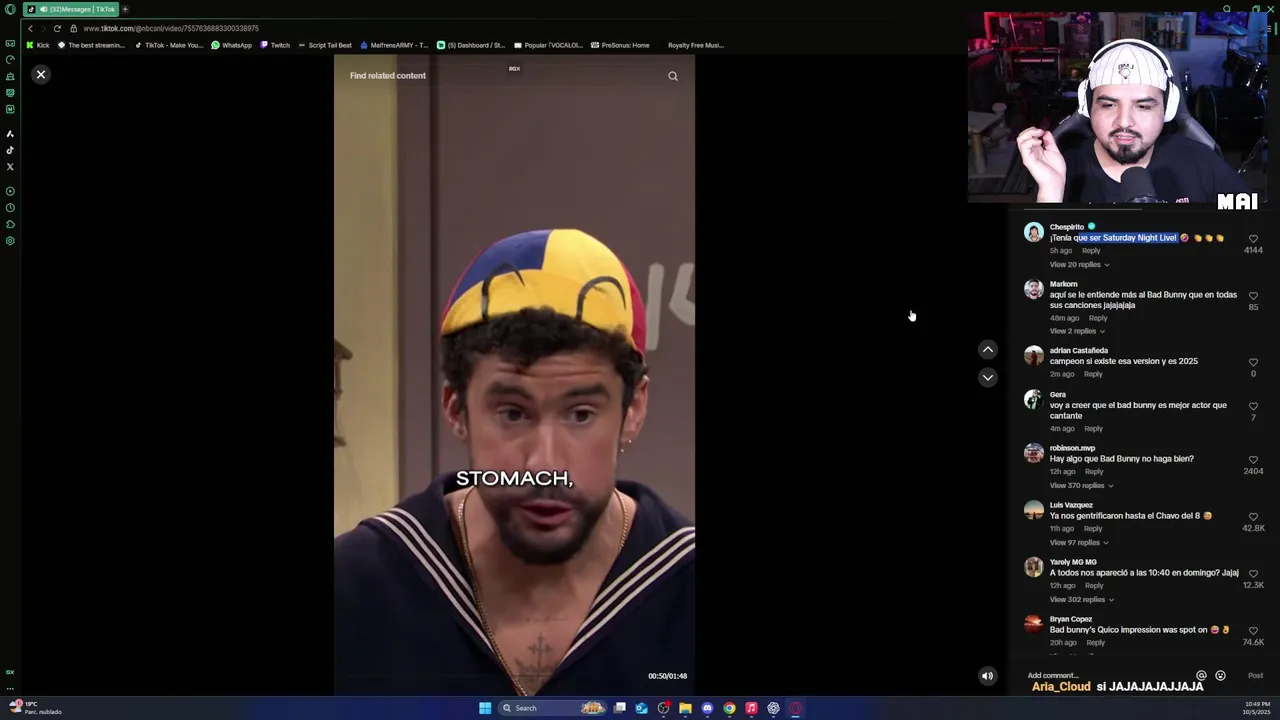Viewport: 1280px width, 720px height.
Task: Reply to adrian Castañeda's comment
Action: pos(1093,374)
